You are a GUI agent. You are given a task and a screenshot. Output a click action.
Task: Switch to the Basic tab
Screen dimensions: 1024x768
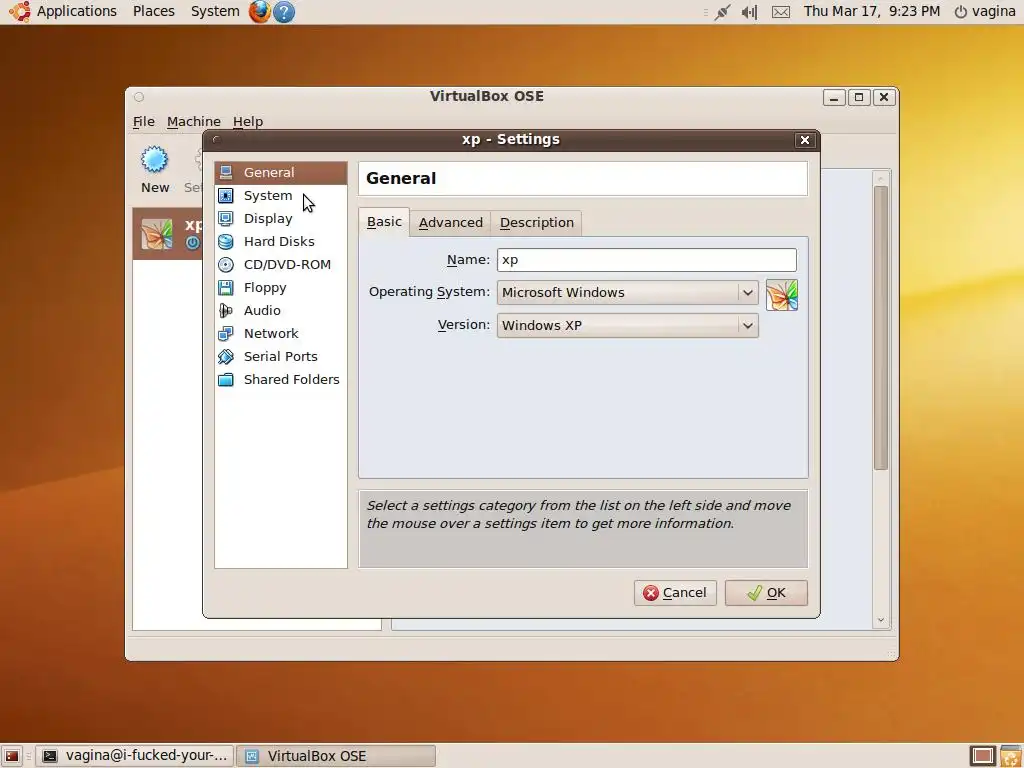(x=384, y=222)
